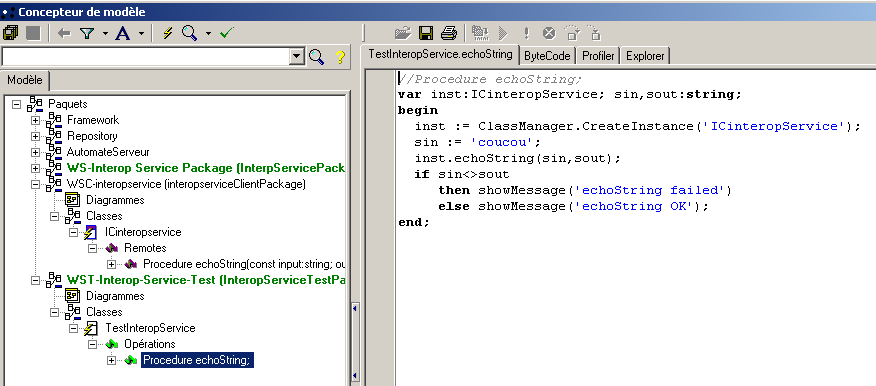Image resolution: width=876 pixels, height=386 pixels.
Task: Click the step over arrow icon
Action: click(x=572, y=34)
